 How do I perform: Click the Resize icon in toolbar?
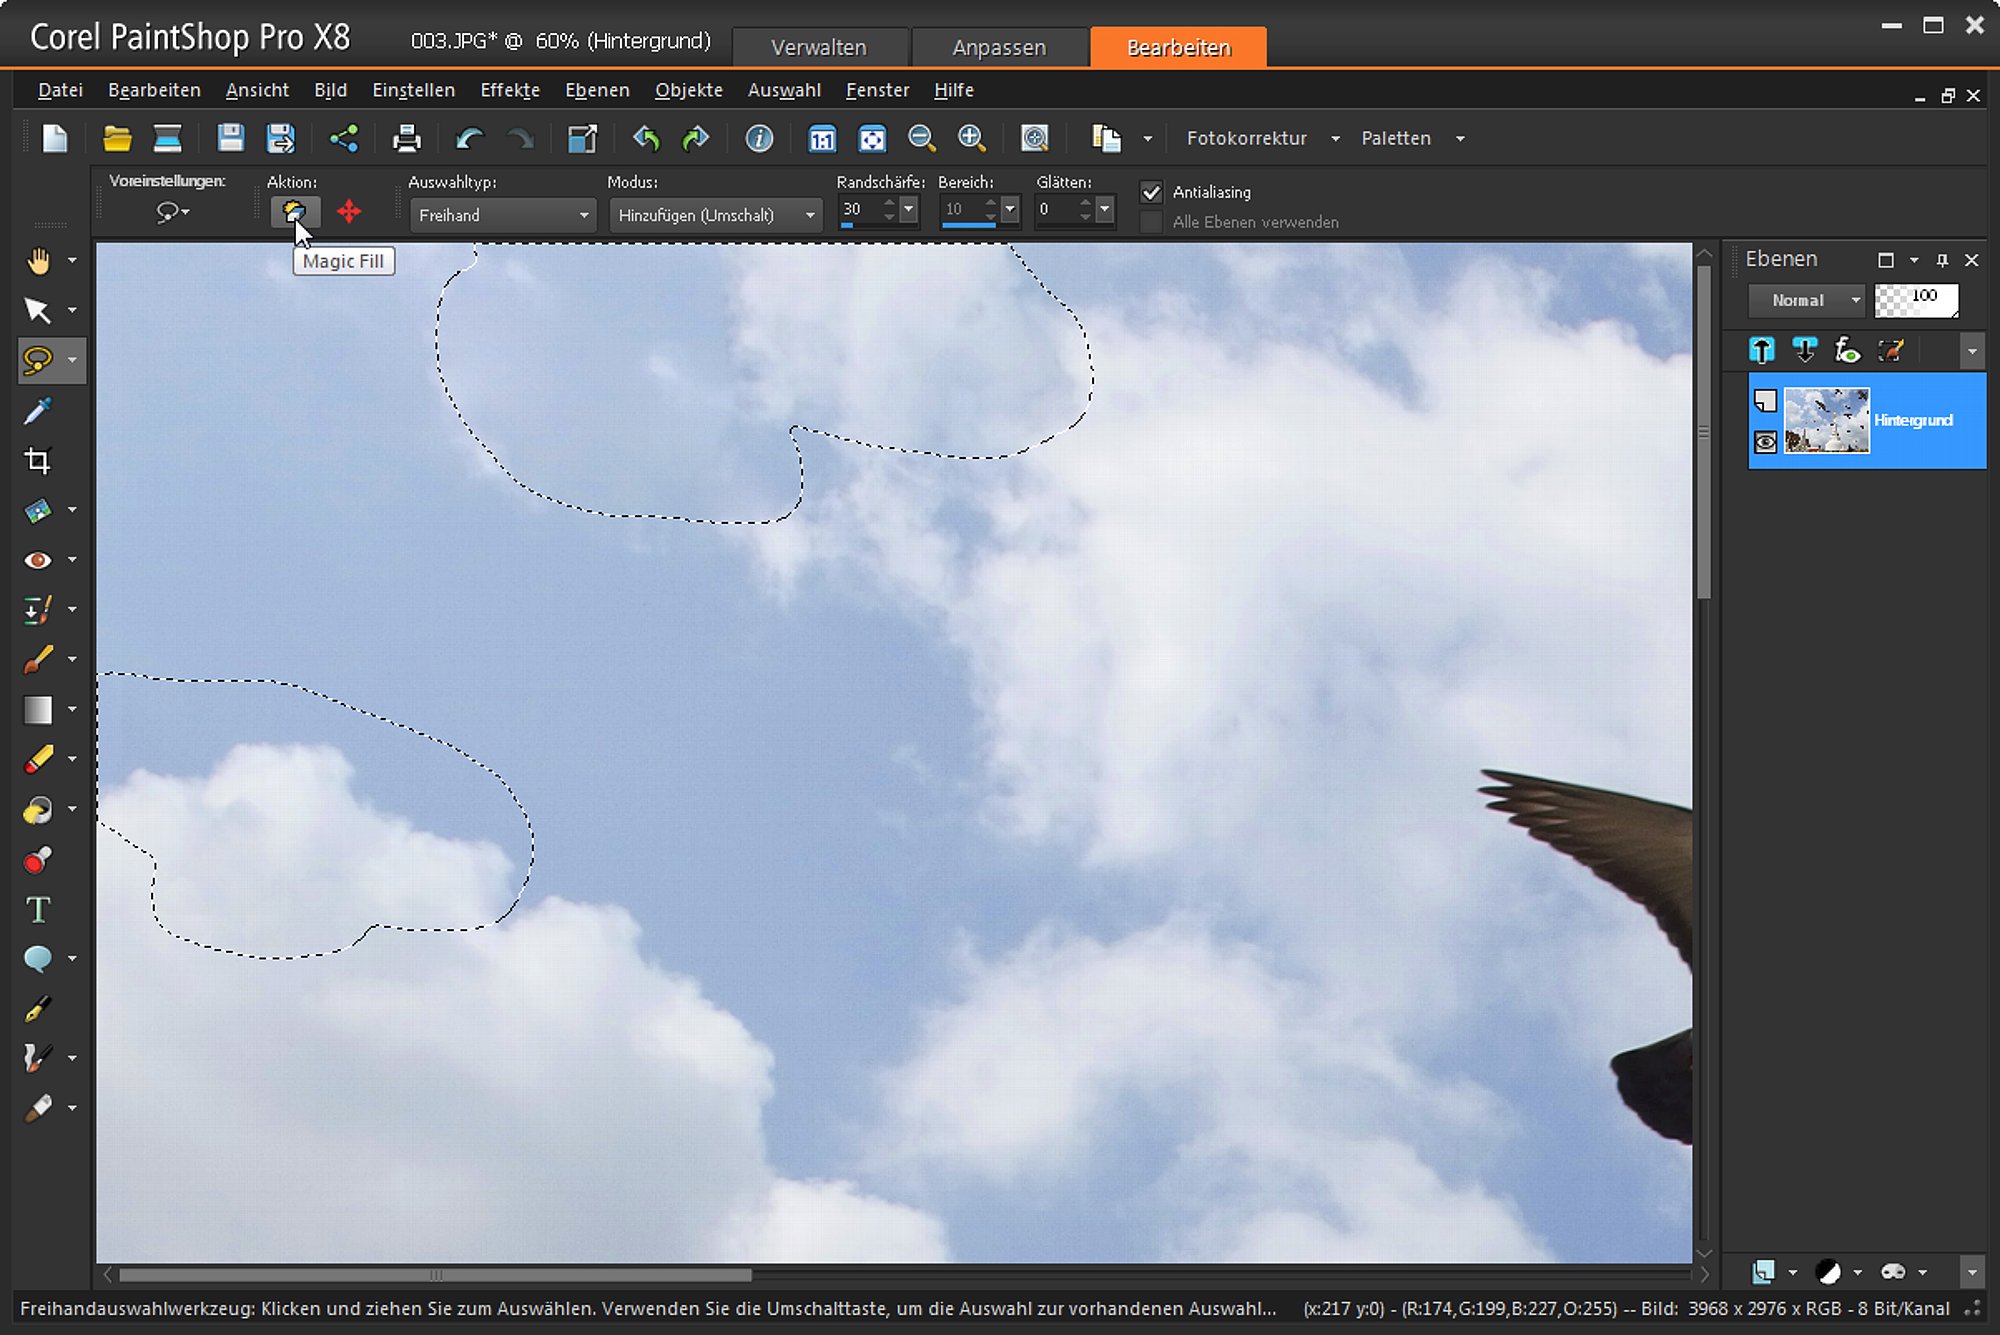click(x=582, y=138)
